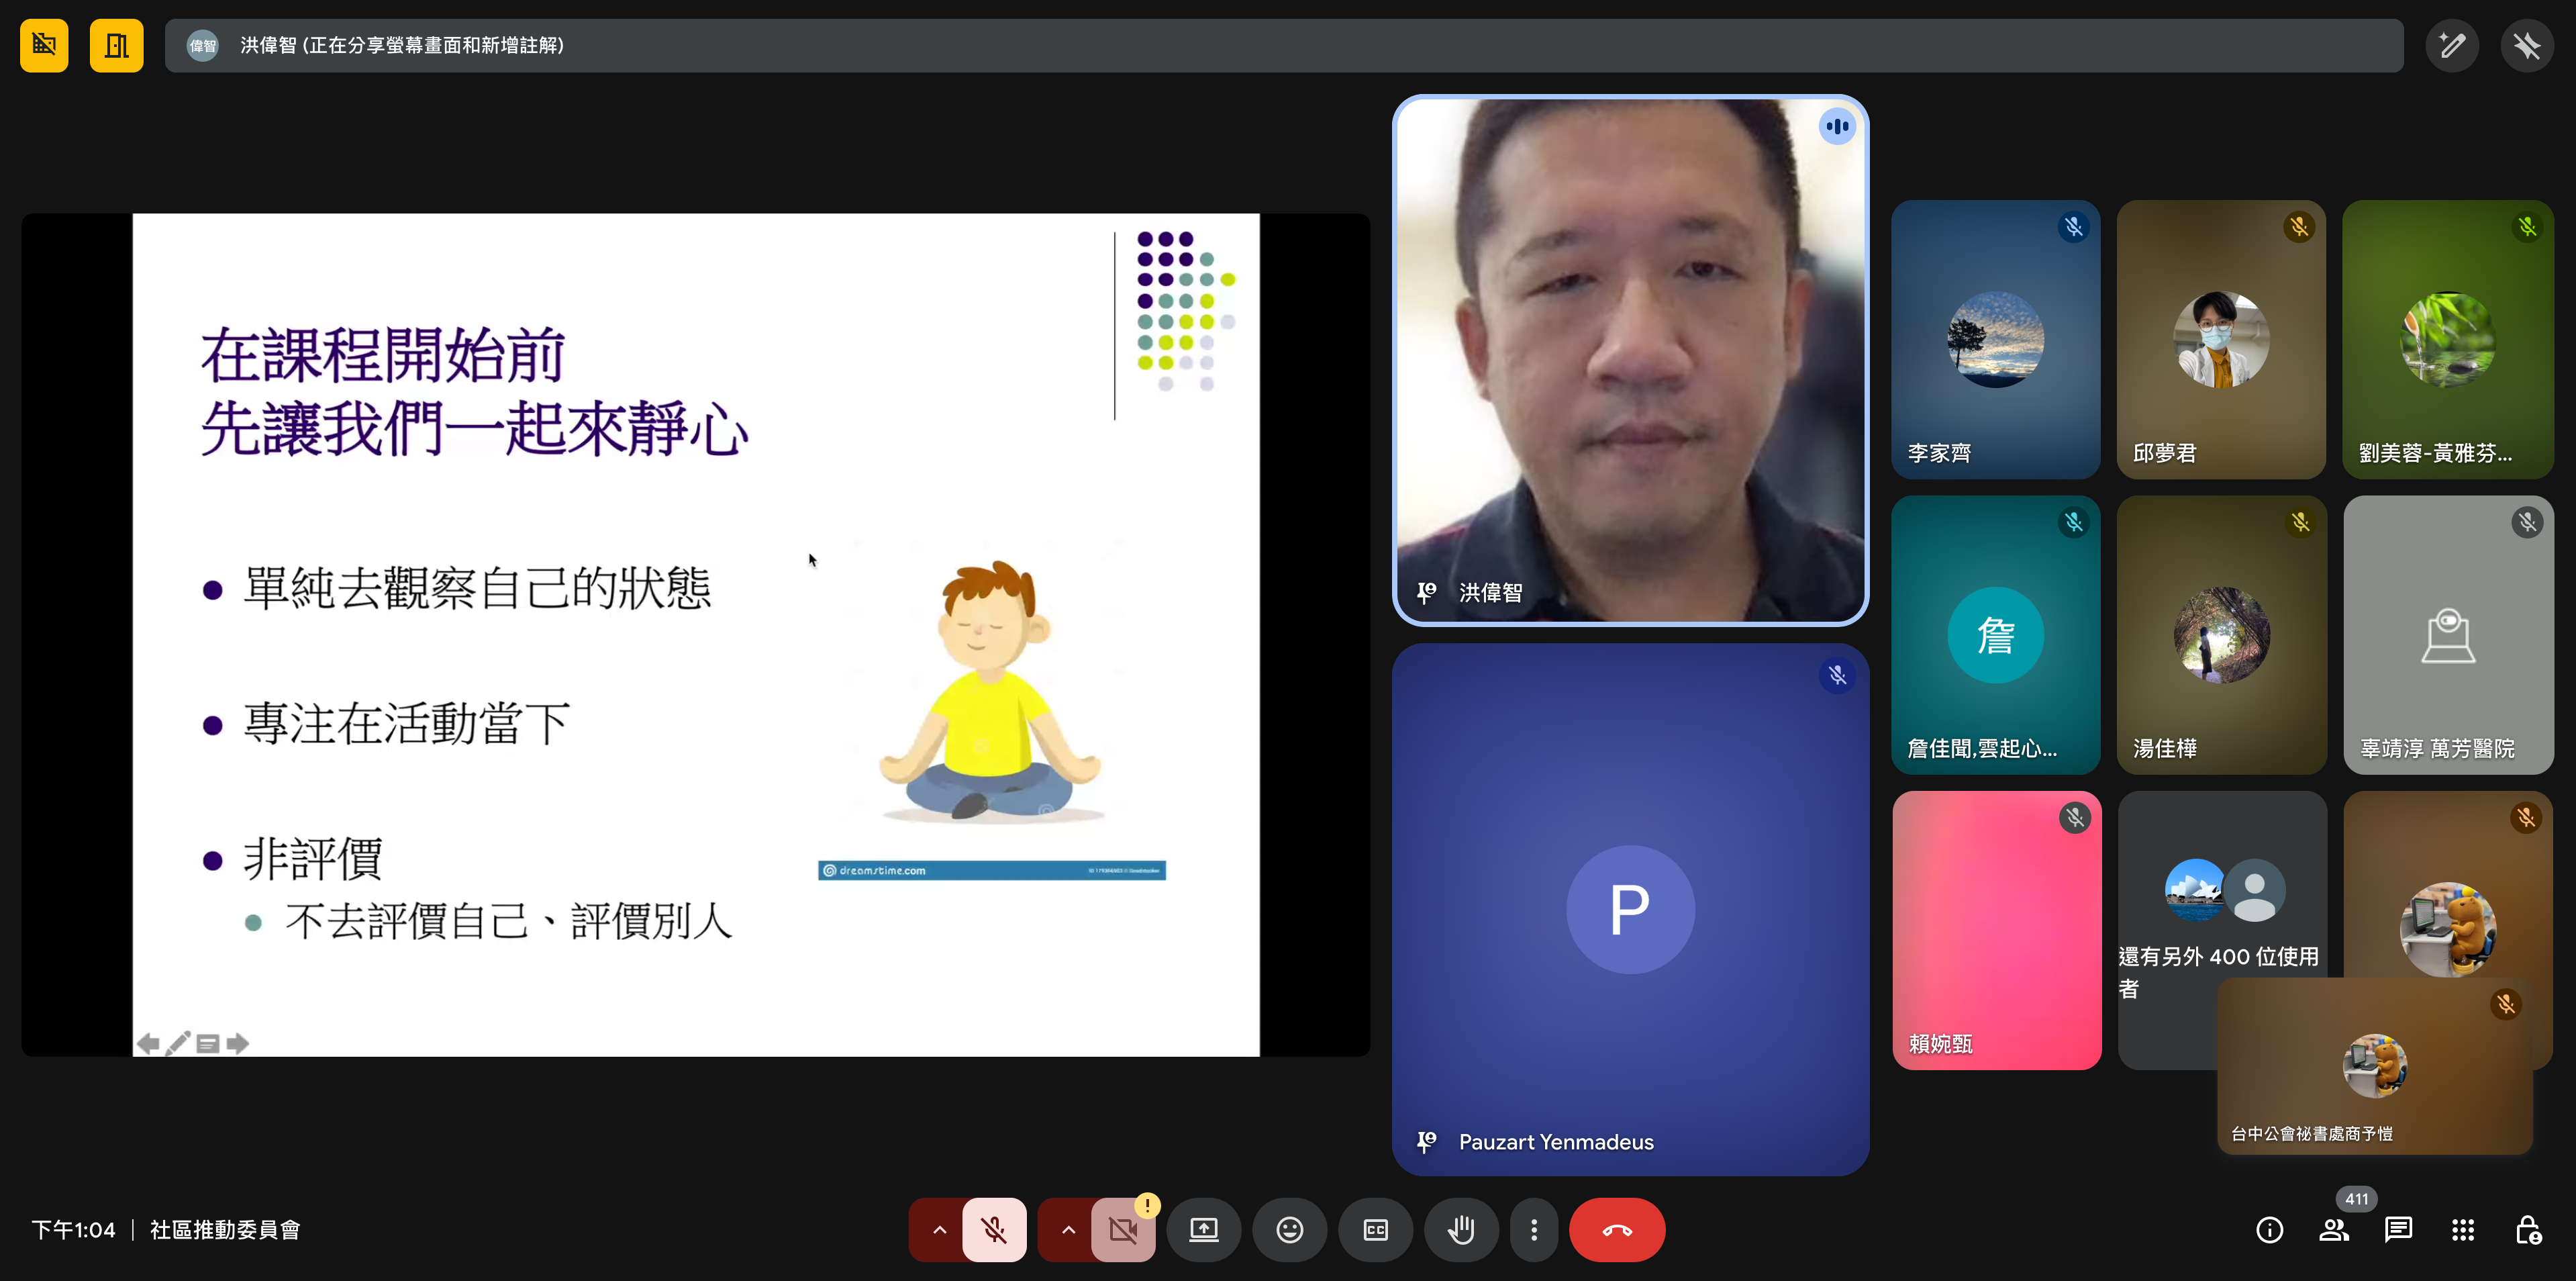
Task: Click the present screen icon
Action: pos(1203,1229)
